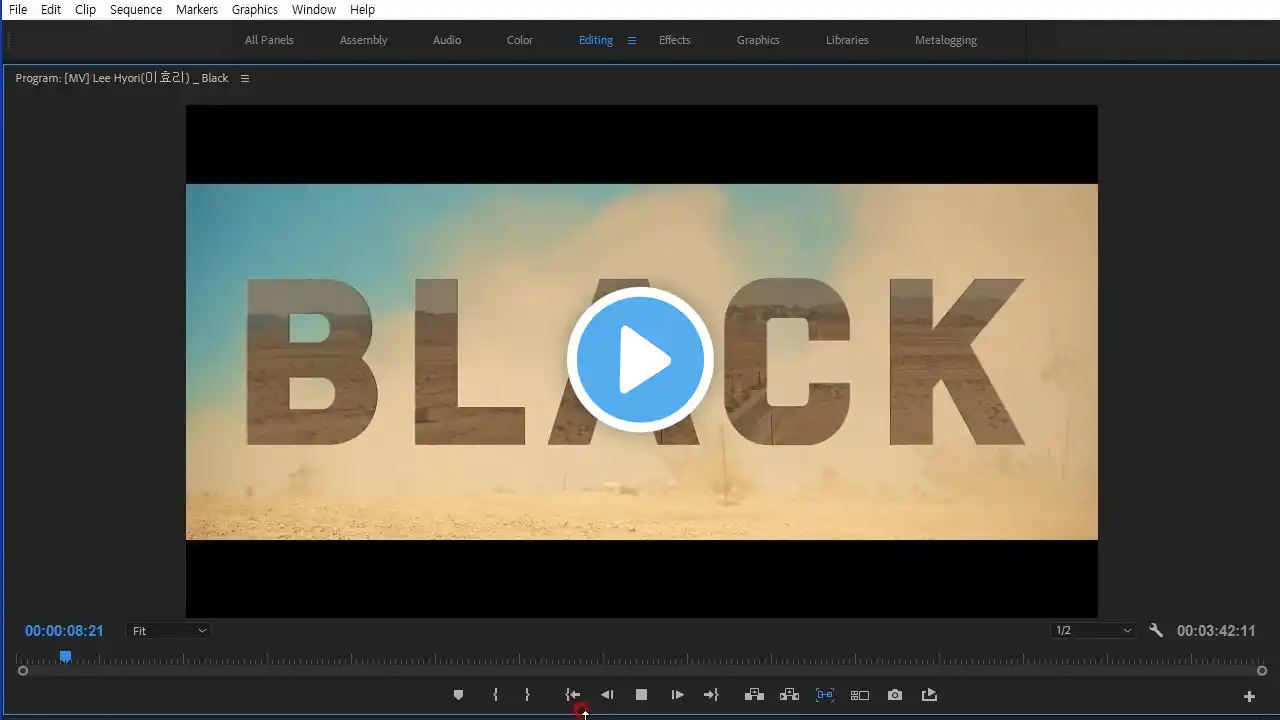This screenshot has width=1280, height=720.
Task: Select the Editing workspace tab
Action: pyautogui.click(x=596, y=40)
